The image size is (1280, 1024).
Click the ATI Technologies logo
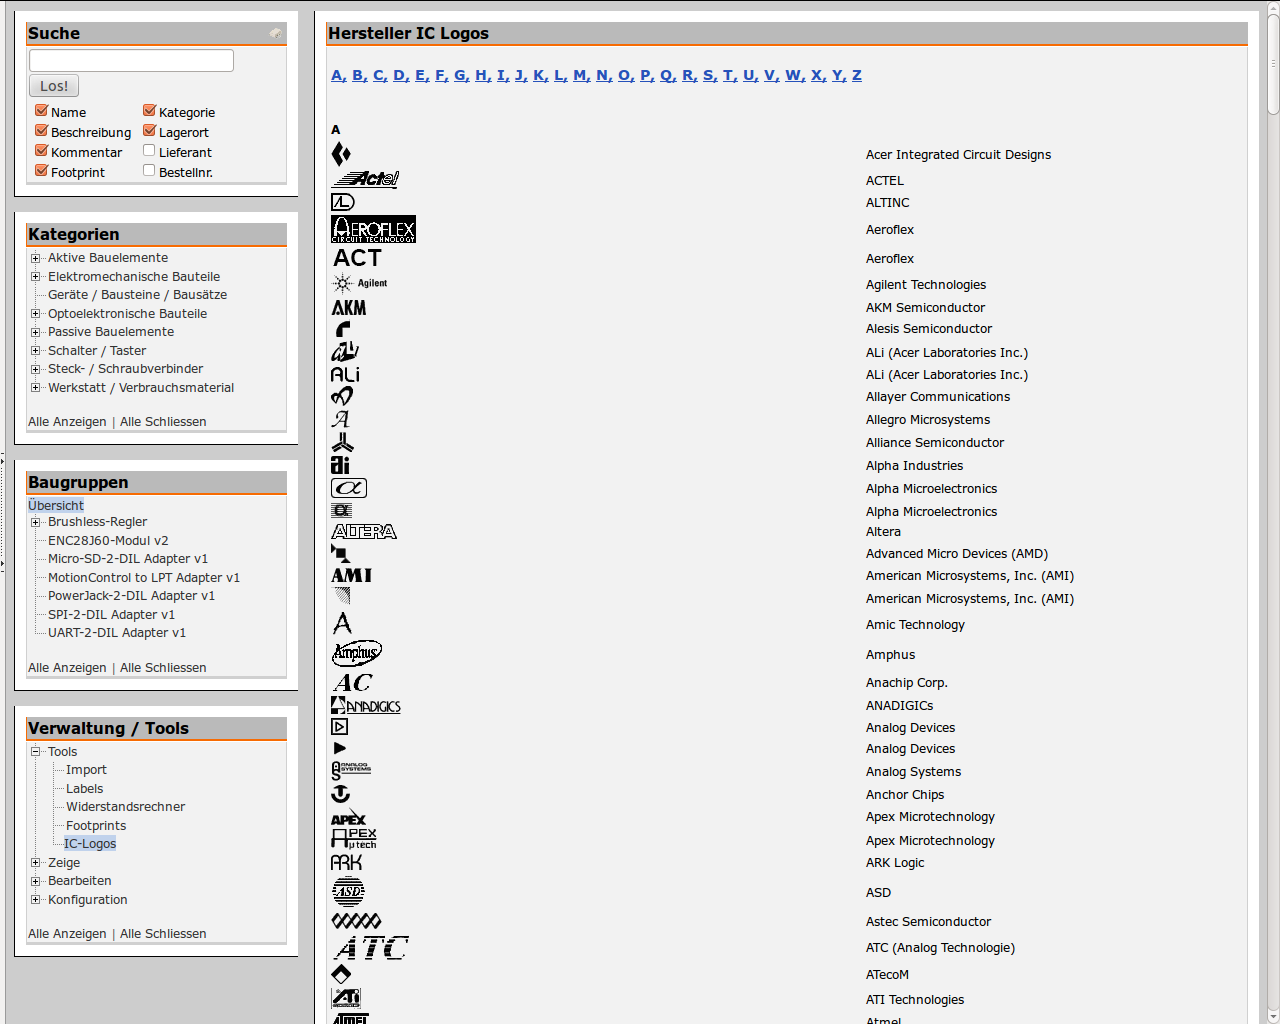[346, 998]
